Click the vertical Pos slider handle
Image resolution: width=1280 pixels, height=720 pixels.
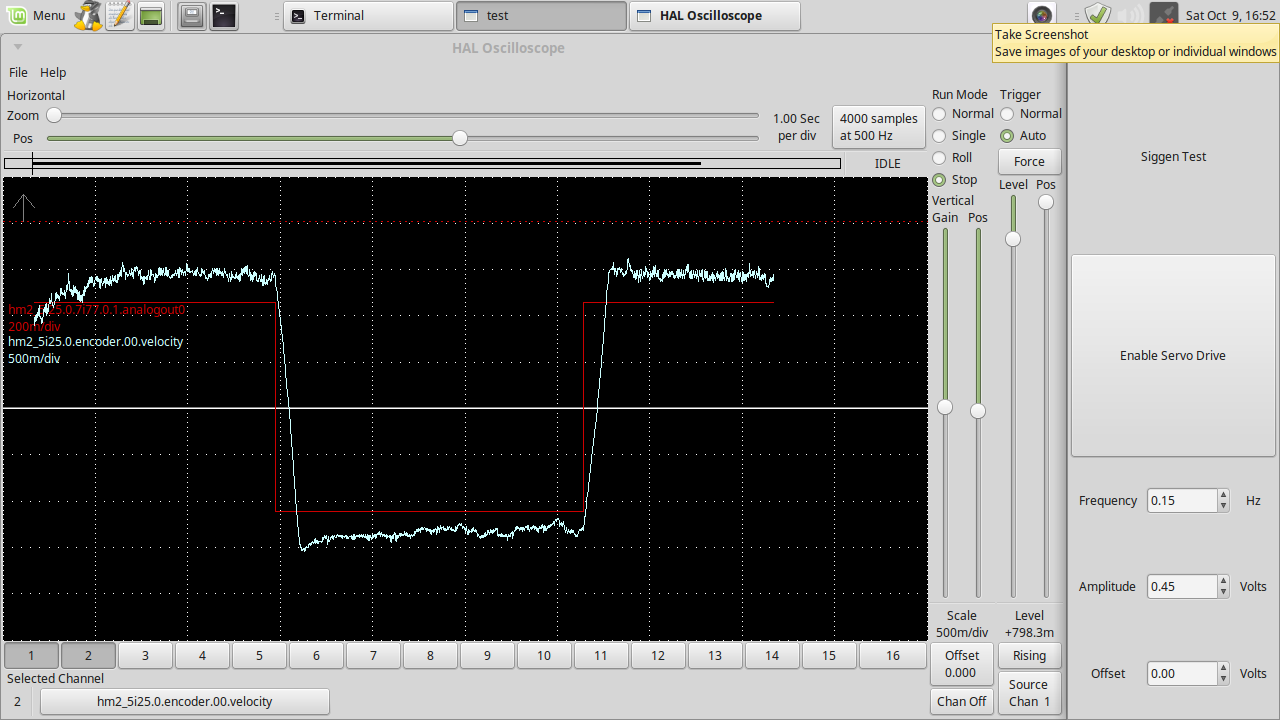978,411
